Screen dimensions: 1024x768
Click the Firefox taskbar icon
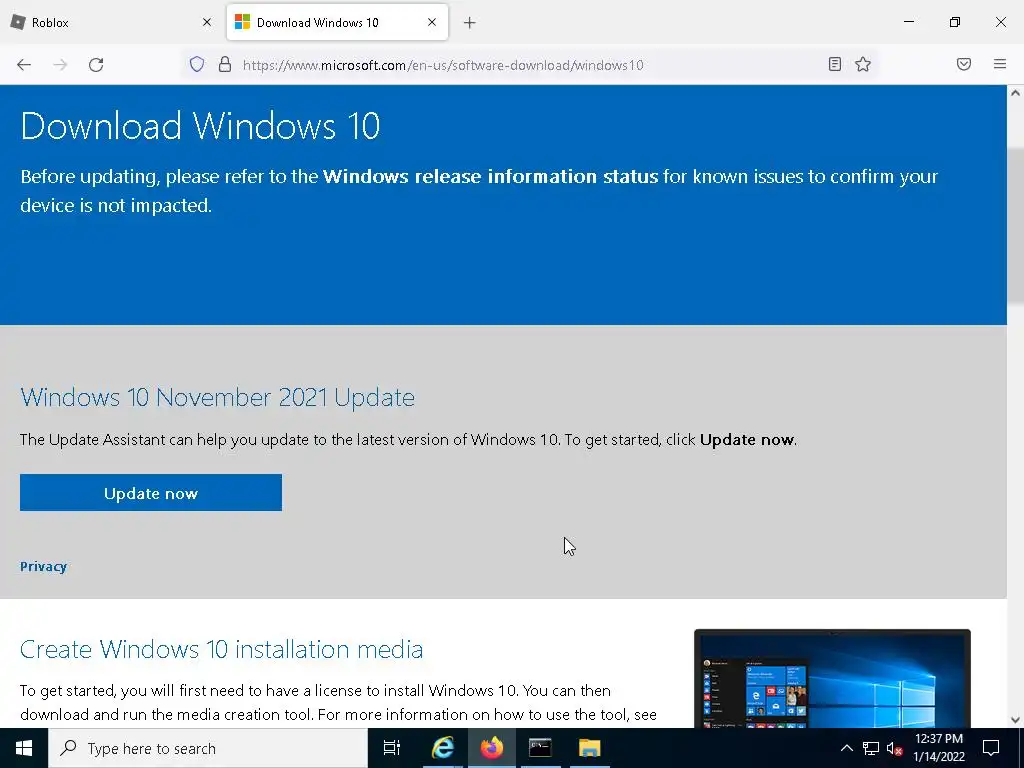click(492, 748)
